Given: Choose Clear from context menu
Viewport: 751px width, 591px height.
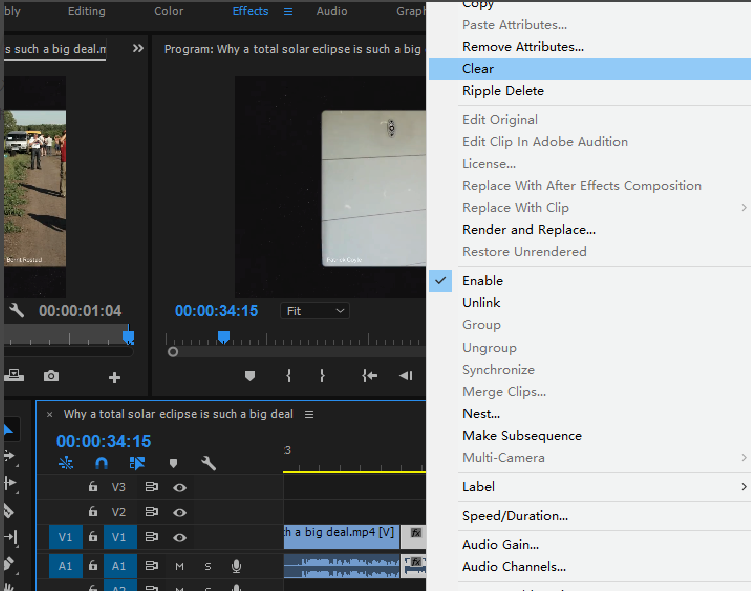Looking at the screenshot, I should 478,69.
